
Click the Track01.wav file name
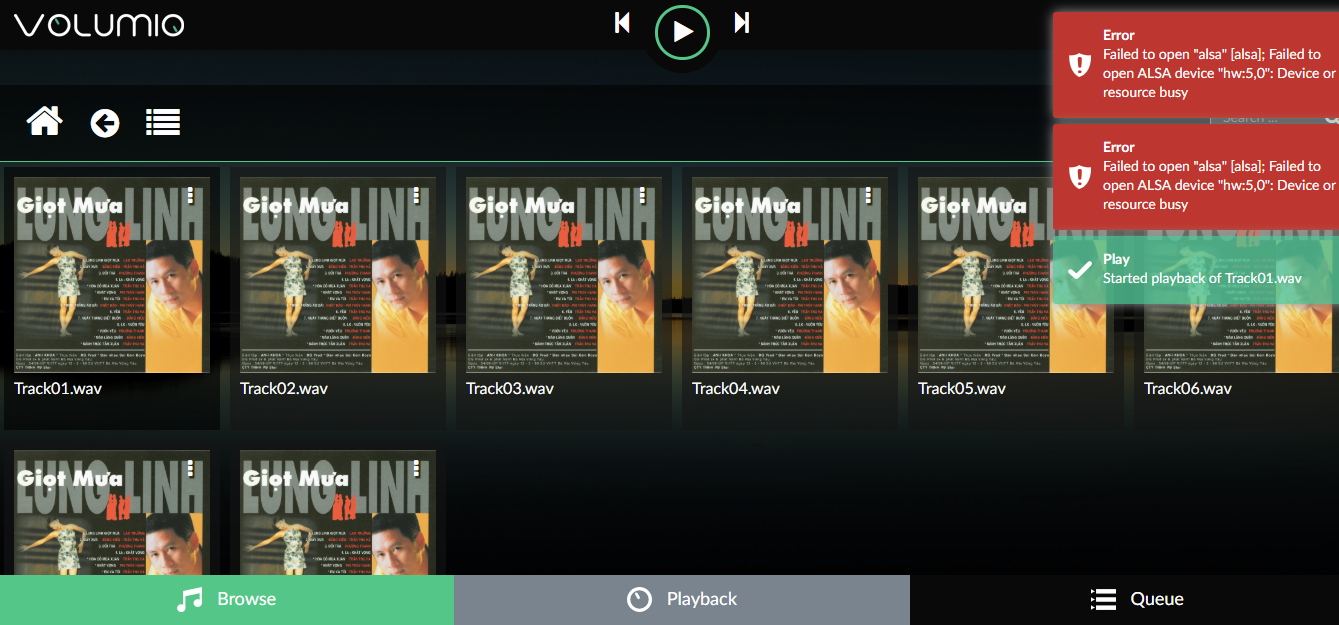tap(58, 388)
